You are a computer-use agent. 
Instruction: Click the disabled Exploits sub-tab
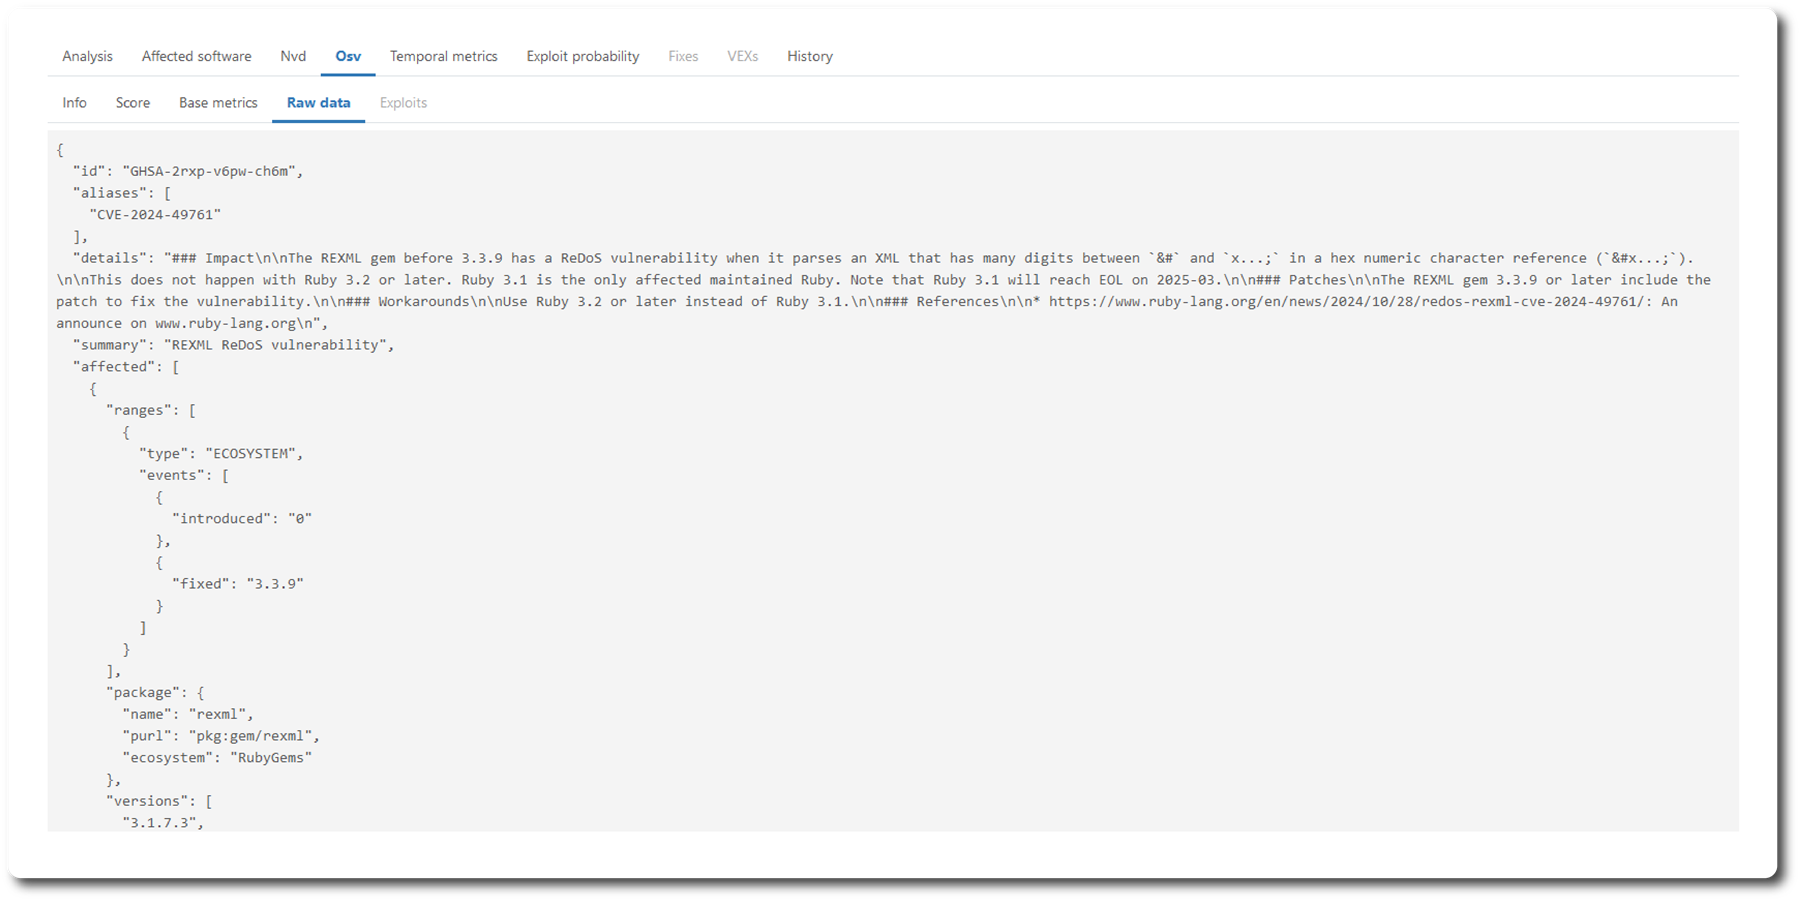tap(403, 103)
